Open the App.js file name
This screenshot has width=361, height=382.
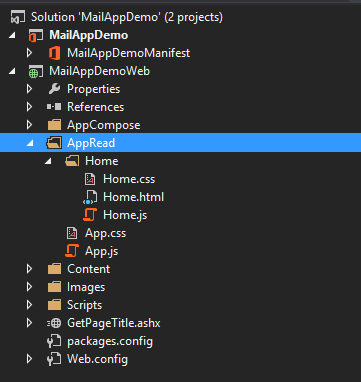tap(102, 251)
